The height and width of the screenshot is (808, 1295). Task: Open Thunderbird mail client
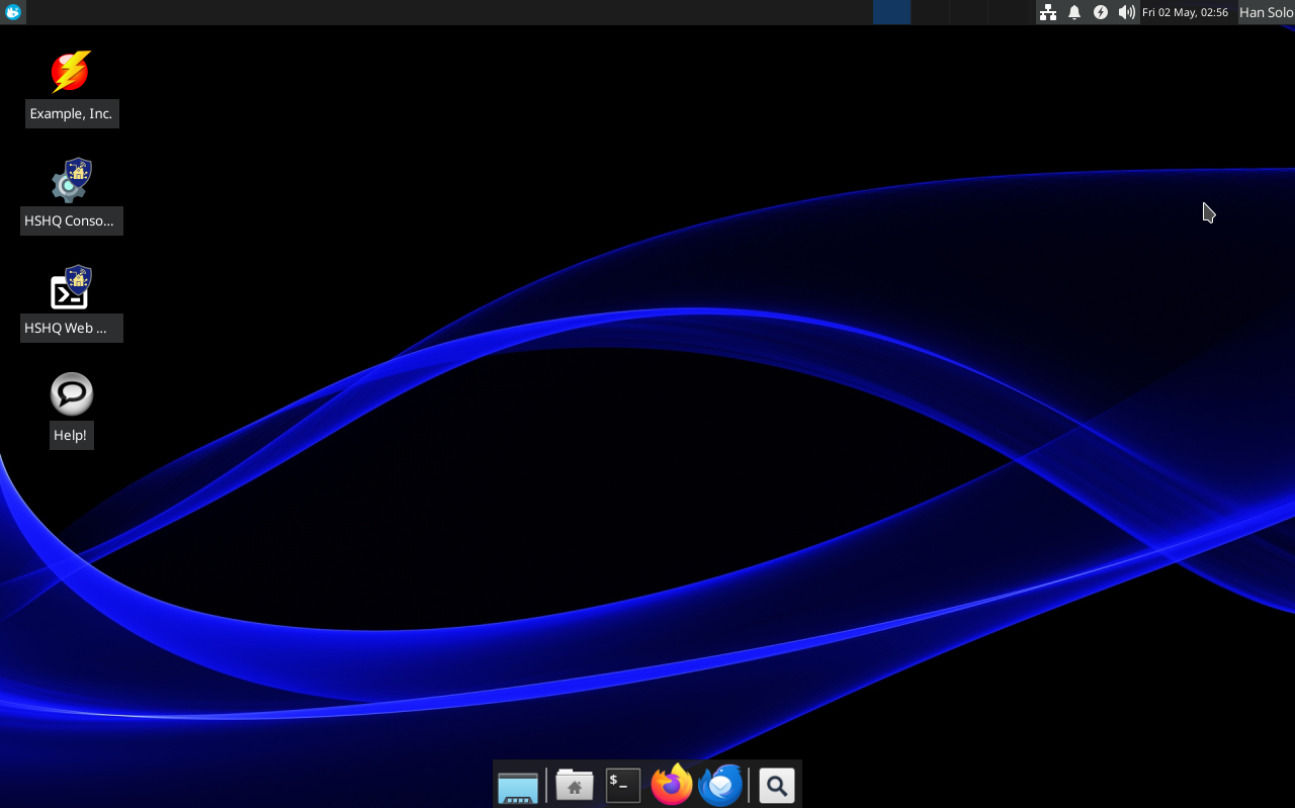[x=721, y=785]
